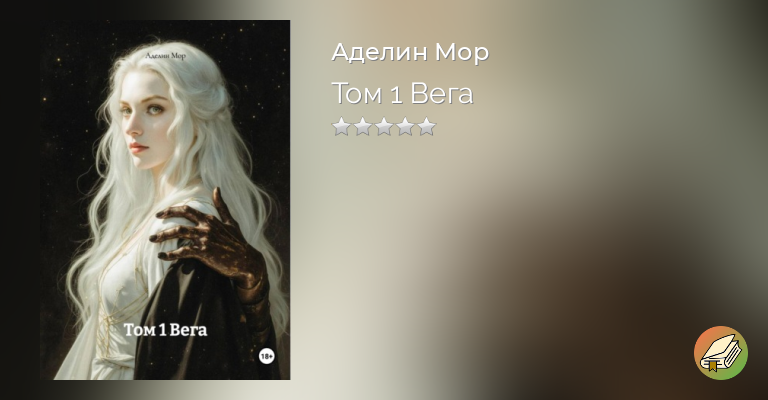Screen dimensions: 768x400
Task: Click the fifth rating star
Action: click(x=426, y=126)
